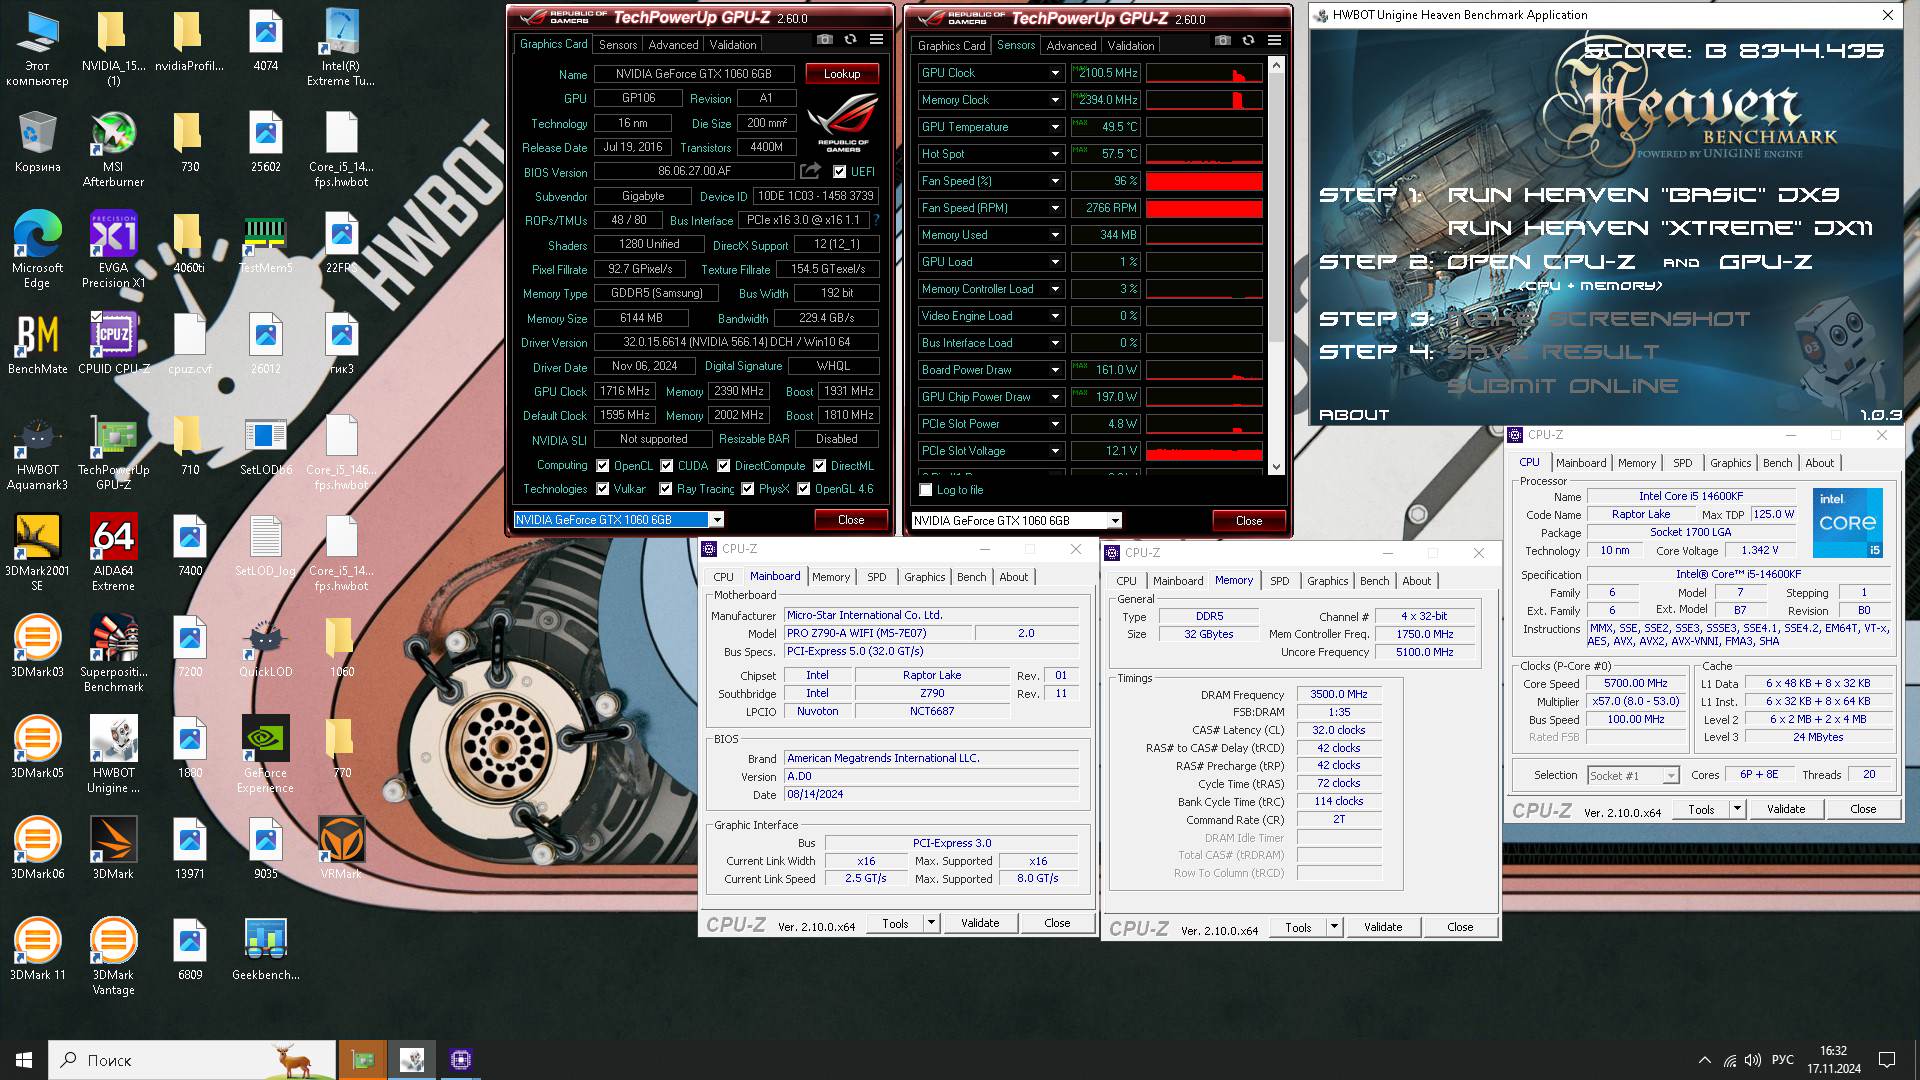Screen dimensions: 1920x1080
Task: Open Socket #1 selection dropdown in CPU-Z
Action: [x=1670, y=776]
